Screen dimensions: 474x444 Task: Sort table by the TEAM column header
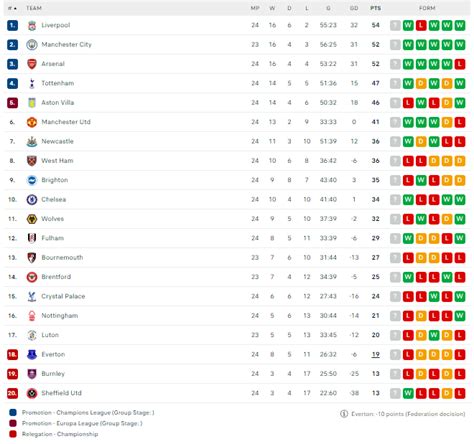point(34,8)
